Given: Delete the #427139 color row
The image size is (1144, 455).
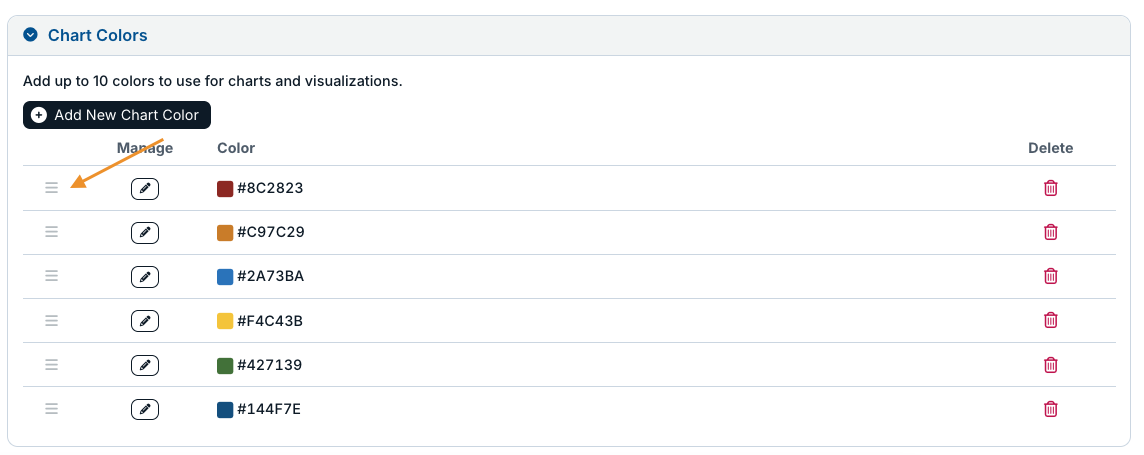Looking at the screenshot, I should pyautogui.click(x=1051, y=365).
